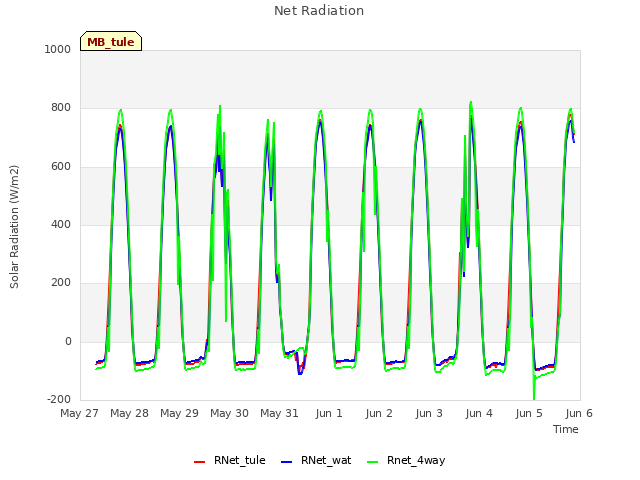Click the MB_tule annotation label

(111, 41)
